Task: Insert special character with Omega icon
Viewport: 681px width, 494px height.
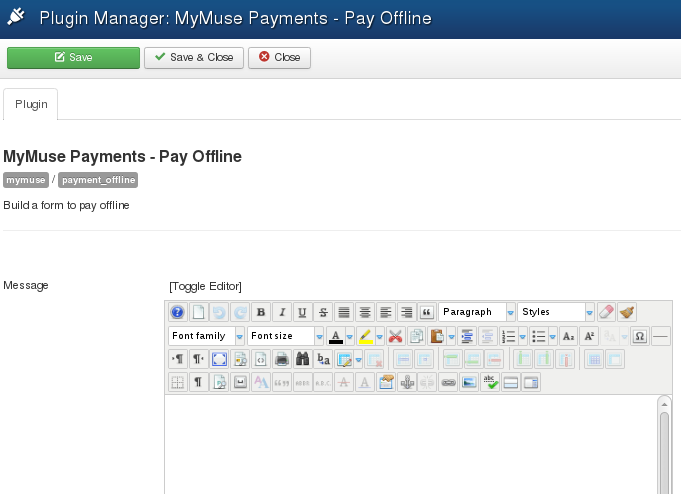Action: click(640, 336)
